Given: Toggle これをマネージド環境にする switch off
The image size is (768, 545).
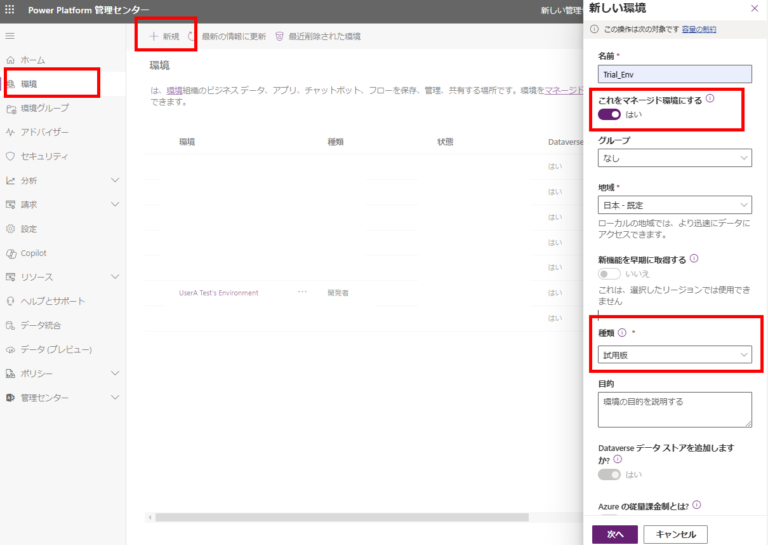Looking at the screenshot, I should (609, 115).
